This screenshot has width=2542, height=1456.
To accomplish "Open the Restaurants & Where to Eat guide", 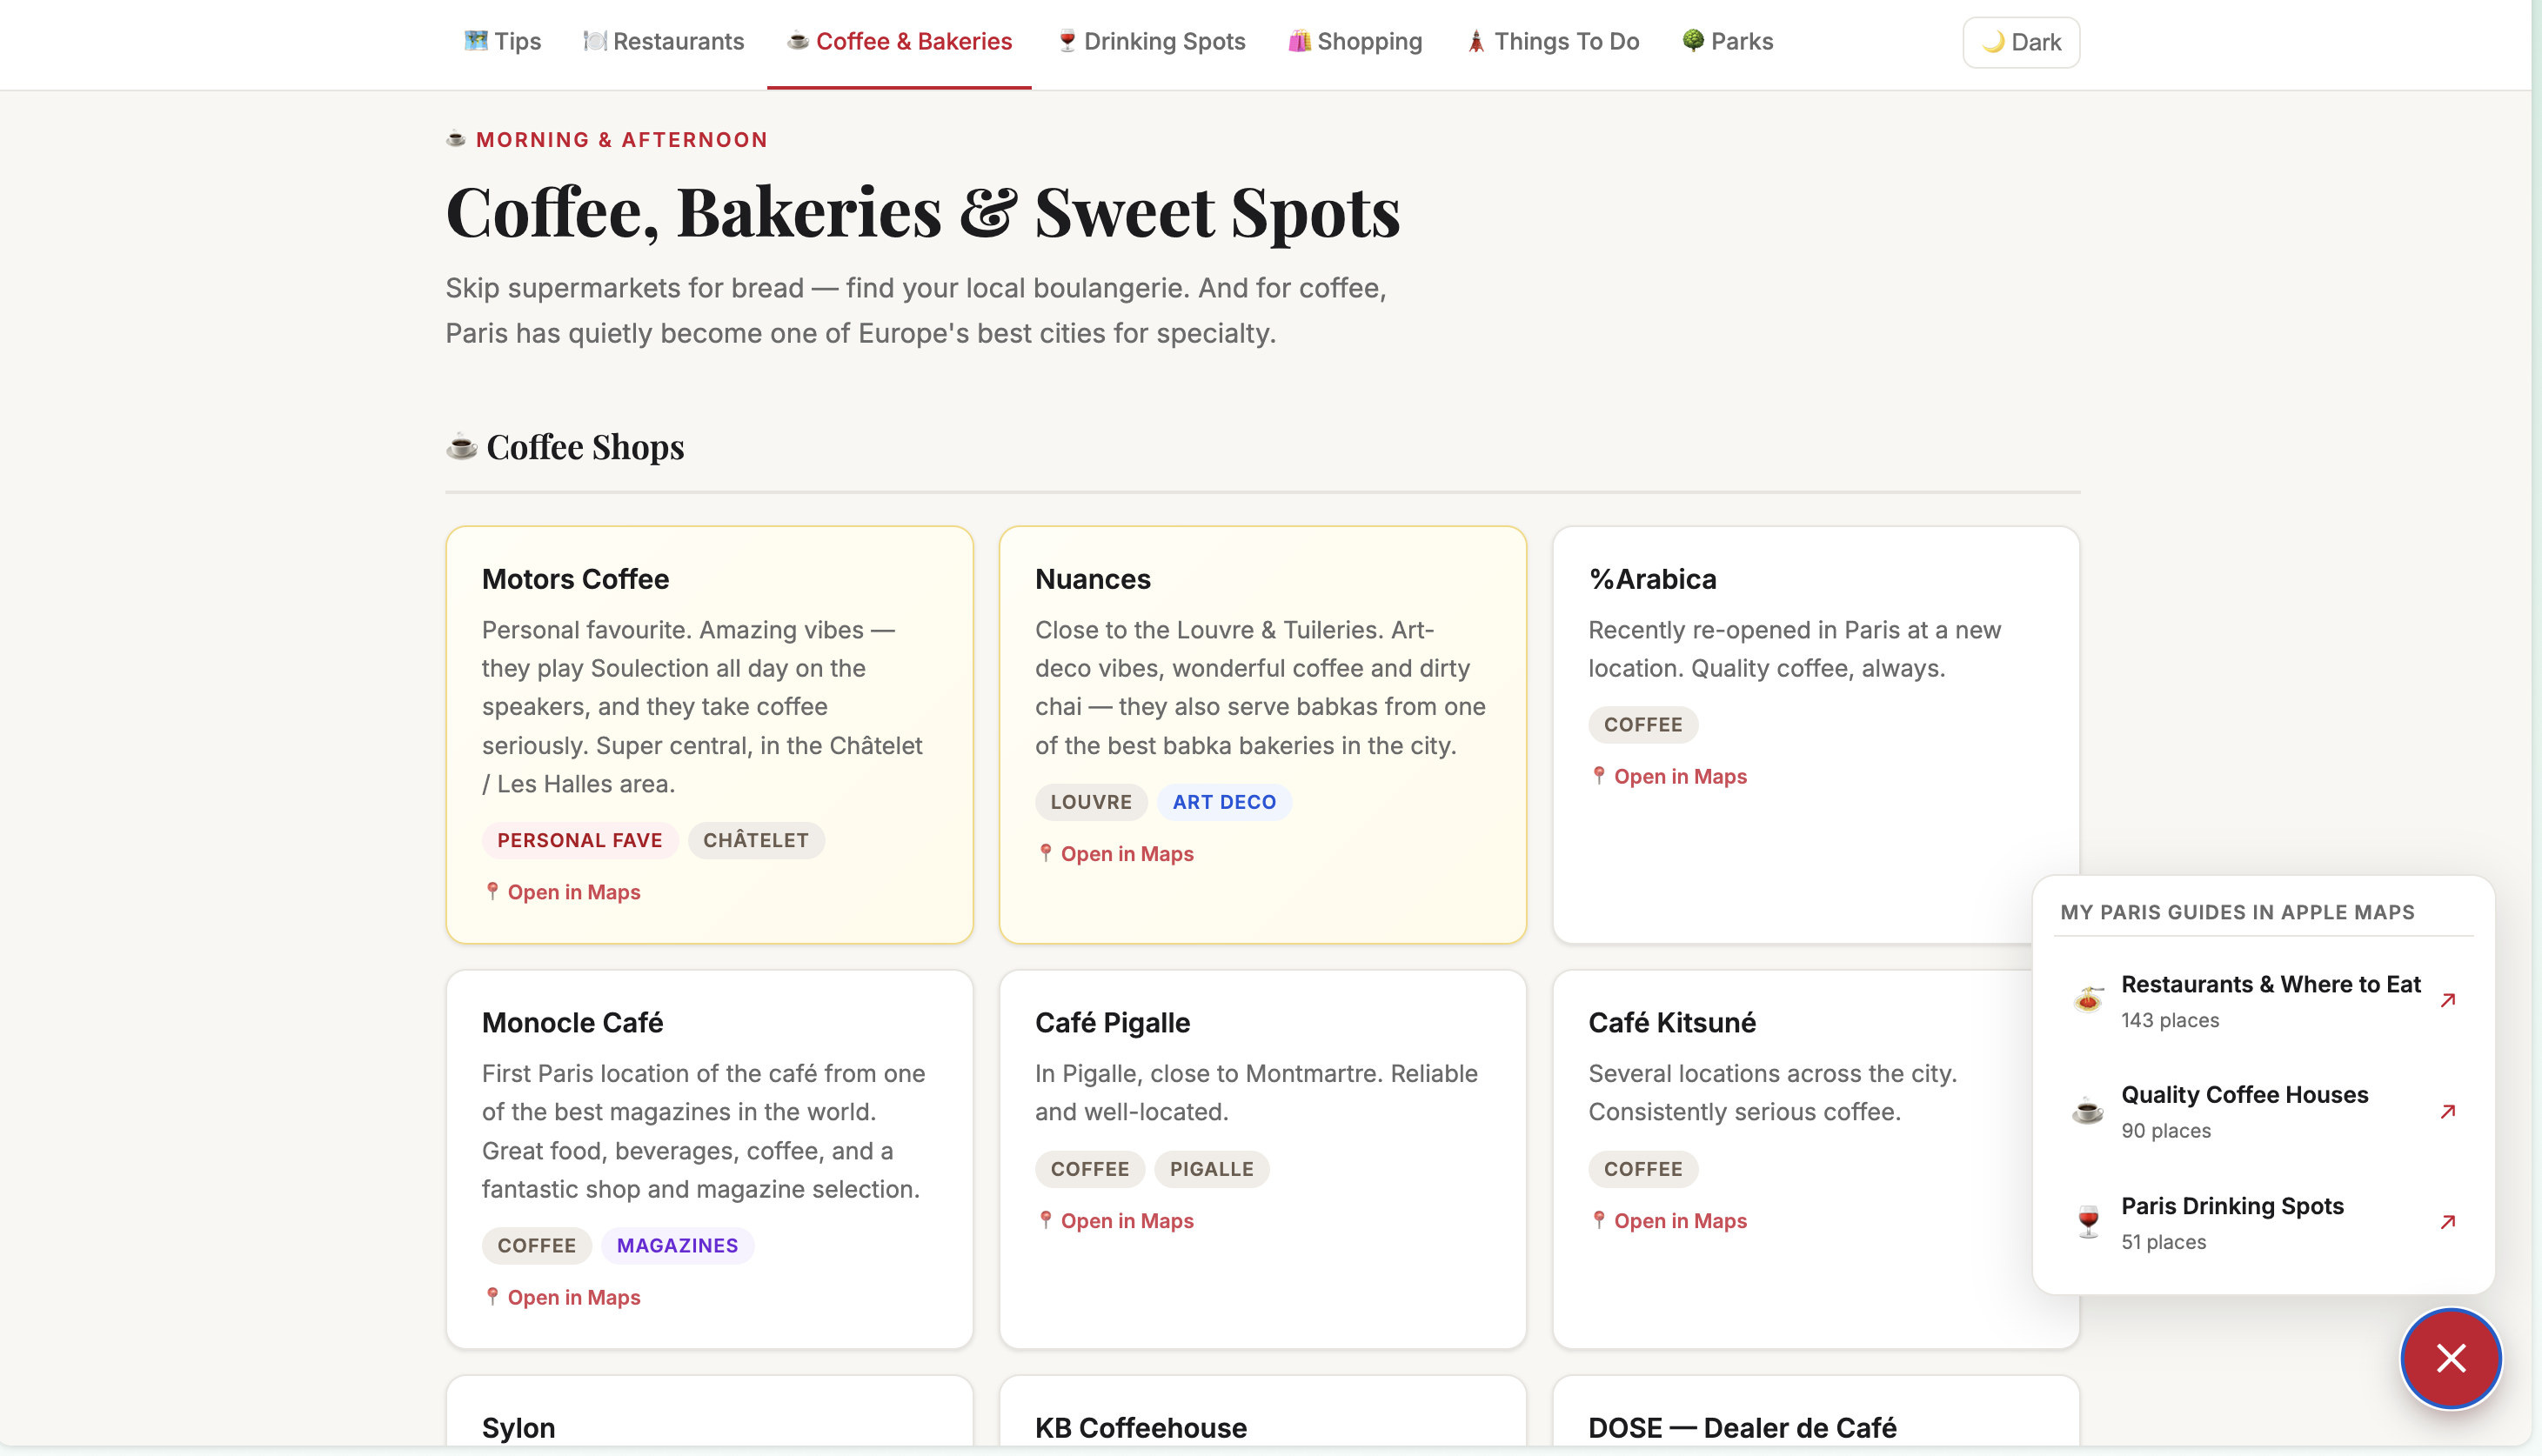I will (2271, 985).
